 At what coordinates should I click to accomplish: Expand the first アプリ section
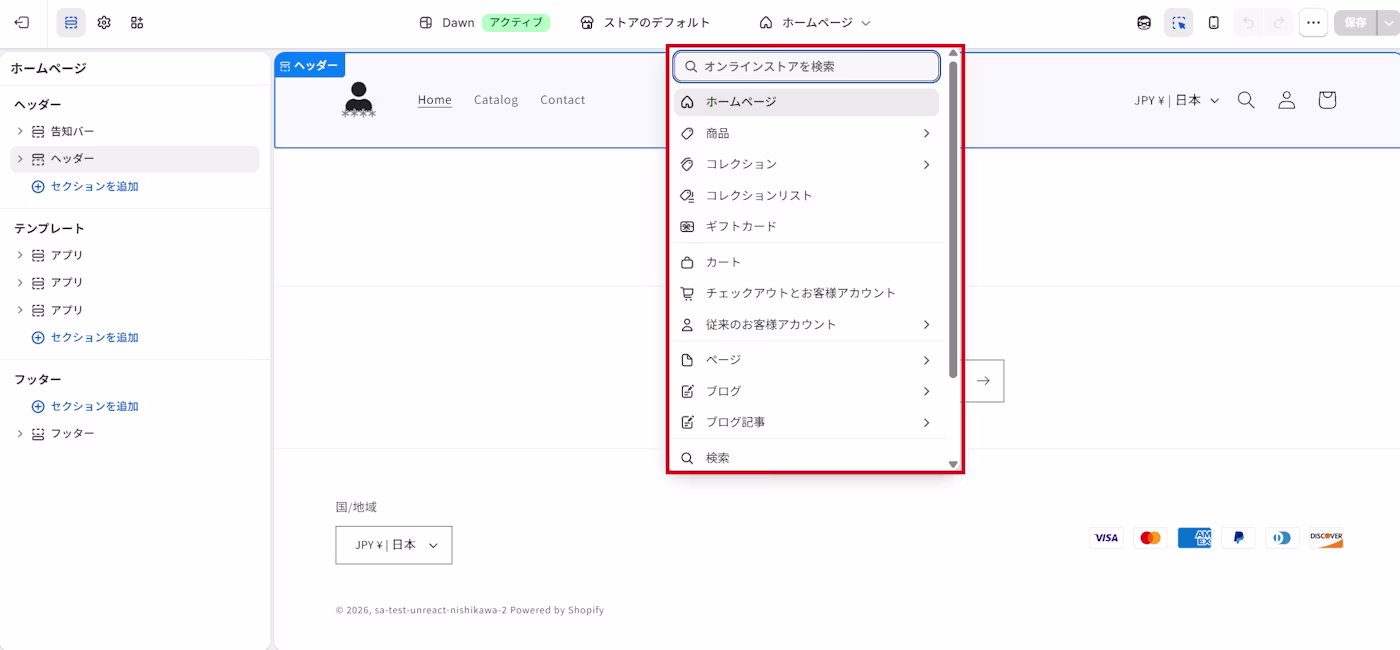[x=20, y=255]
